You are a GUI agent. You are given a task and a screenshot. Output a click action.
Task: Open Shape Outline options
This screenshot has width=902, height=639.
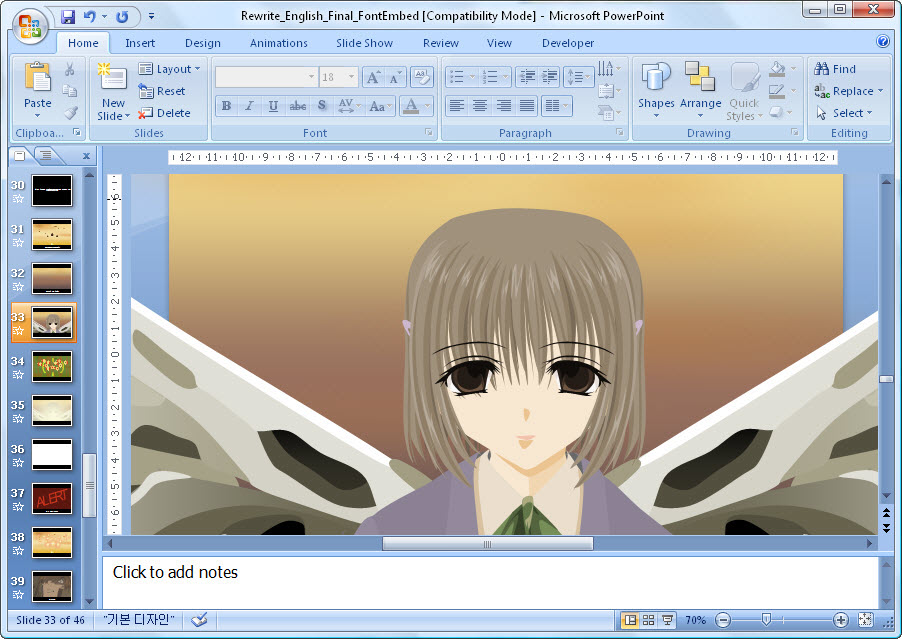click(x=777, y=91)
